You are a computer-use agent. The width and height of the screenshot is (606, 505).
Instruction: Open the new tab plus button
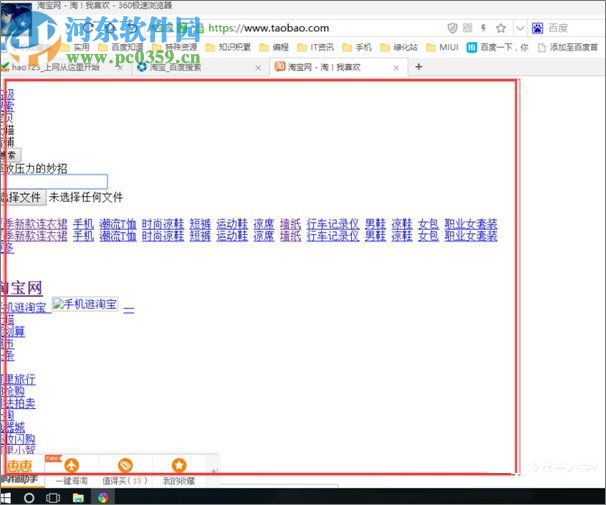point(418,67)
